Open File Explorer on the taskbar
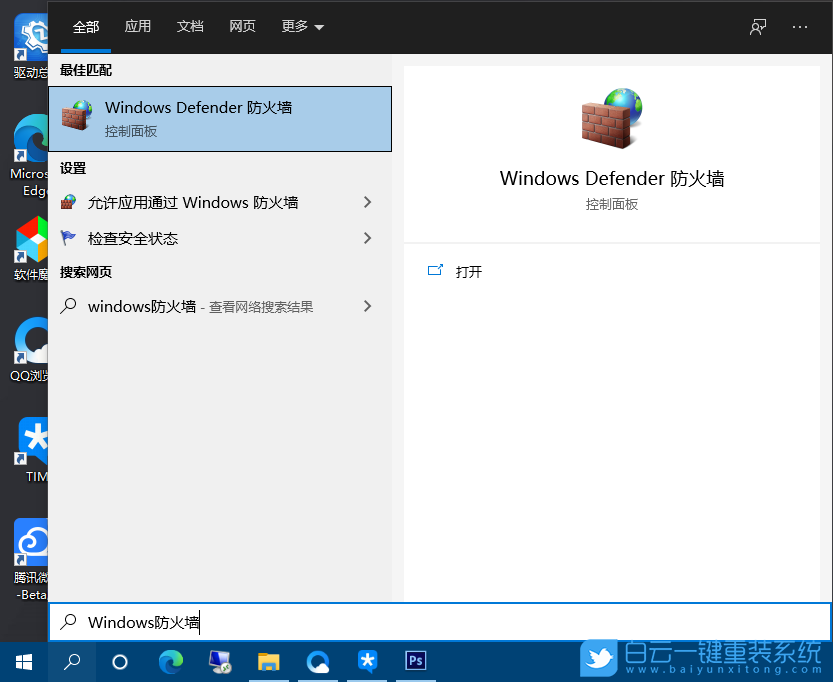Viewport: 833px width, 682px height. [269, 661]
